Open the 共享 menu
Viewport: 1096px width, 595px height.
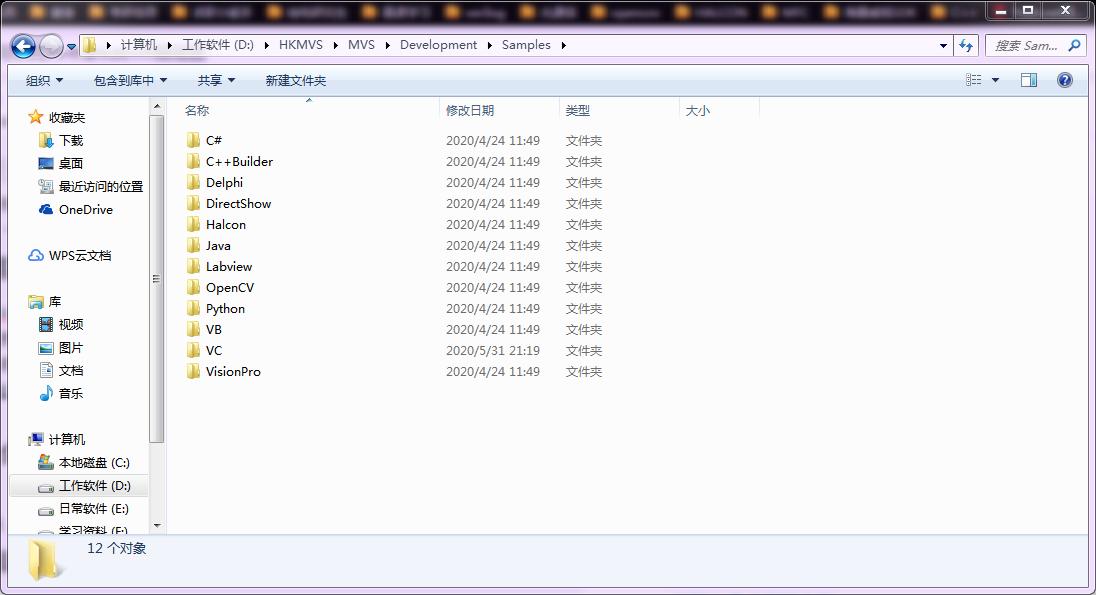pos(216,80)
